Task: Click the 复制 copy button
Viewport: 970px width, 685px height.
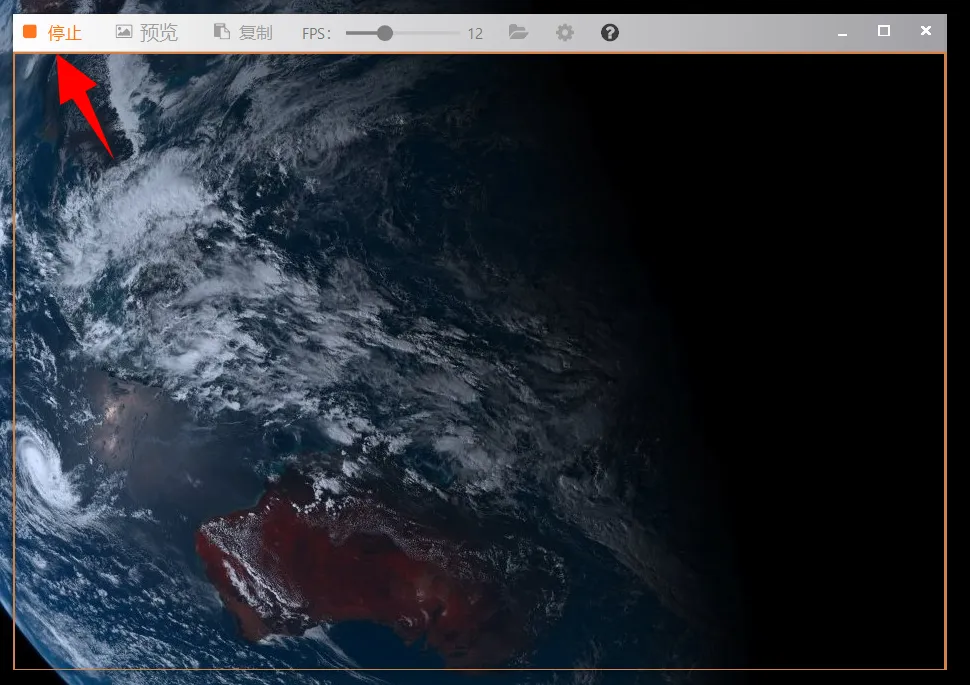Action: click(x=243, y=32)
